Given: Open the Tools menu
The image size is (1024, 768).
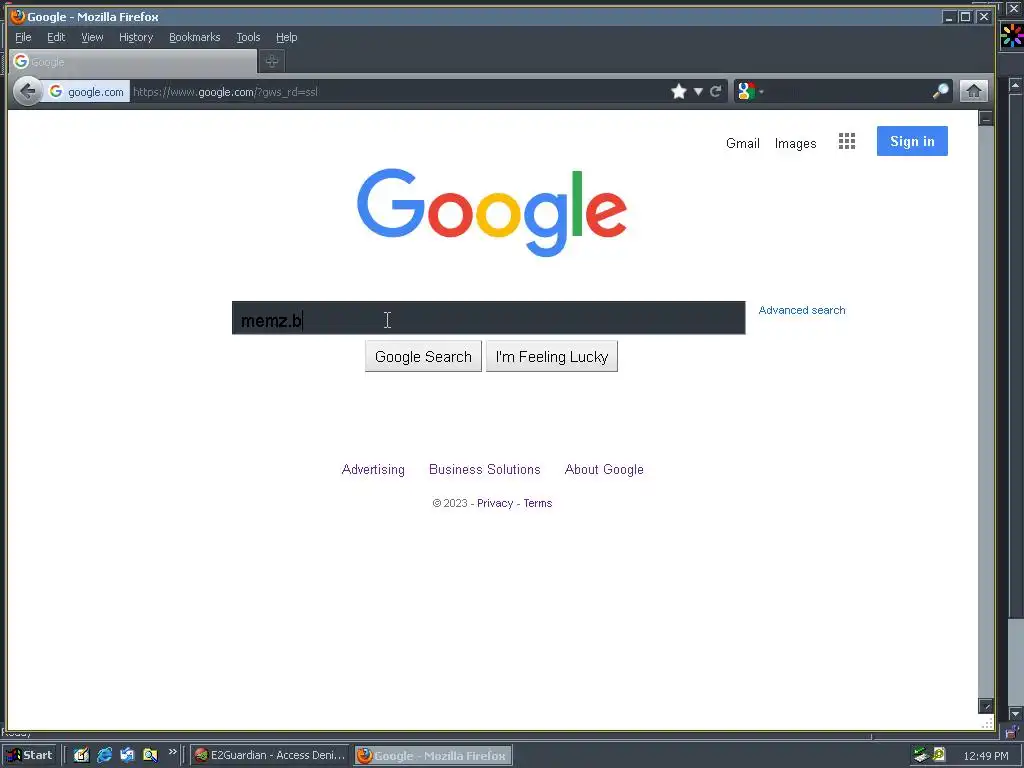Looking at the screenshot, I should [248, 37].
